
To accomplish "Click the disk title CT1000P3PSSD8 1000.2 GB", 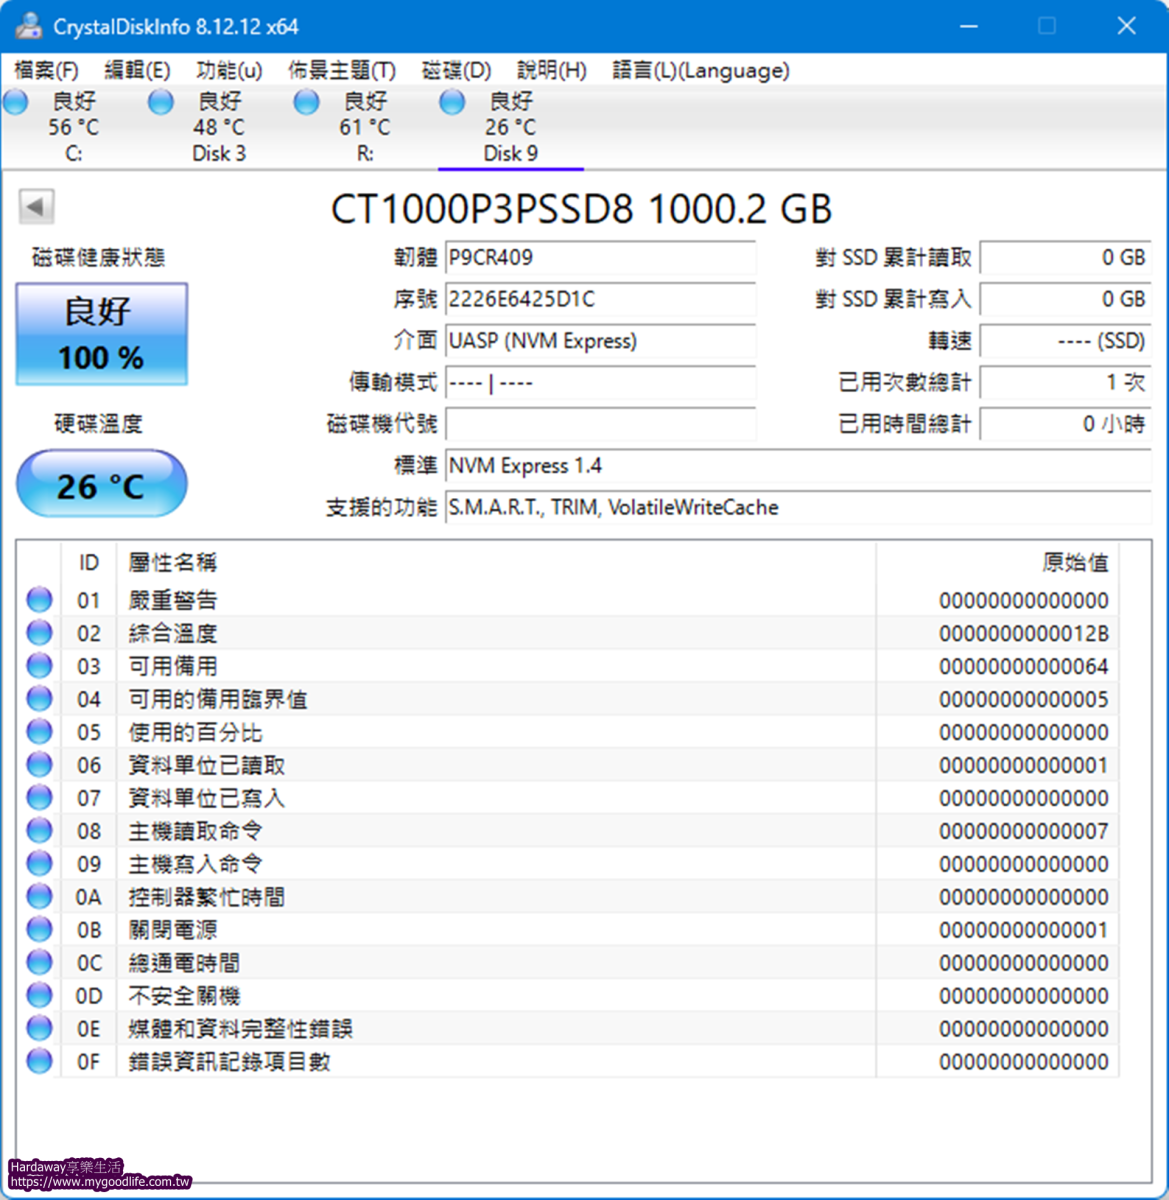I will point(581,209).
